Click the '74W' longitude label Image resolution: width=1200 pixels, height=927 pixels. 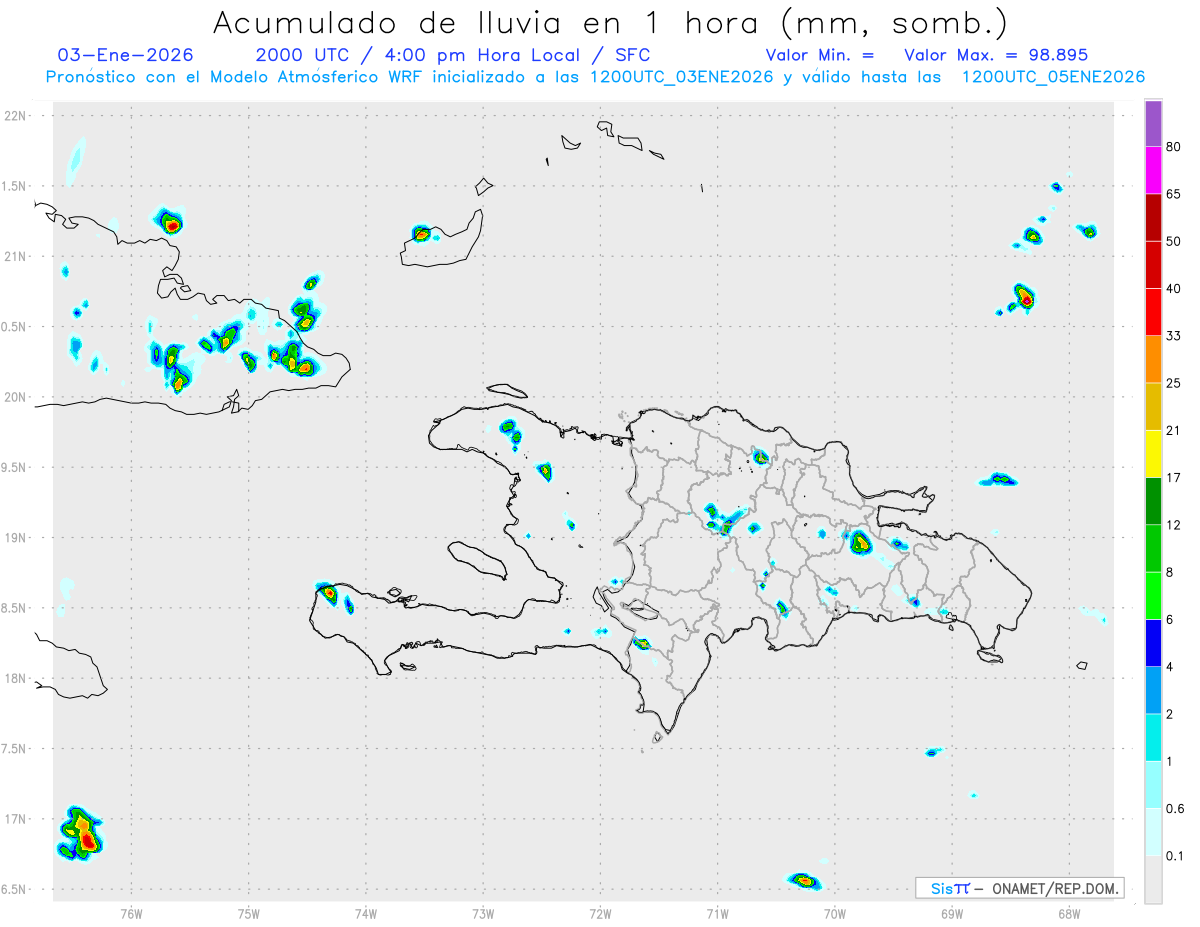[366, 913]
